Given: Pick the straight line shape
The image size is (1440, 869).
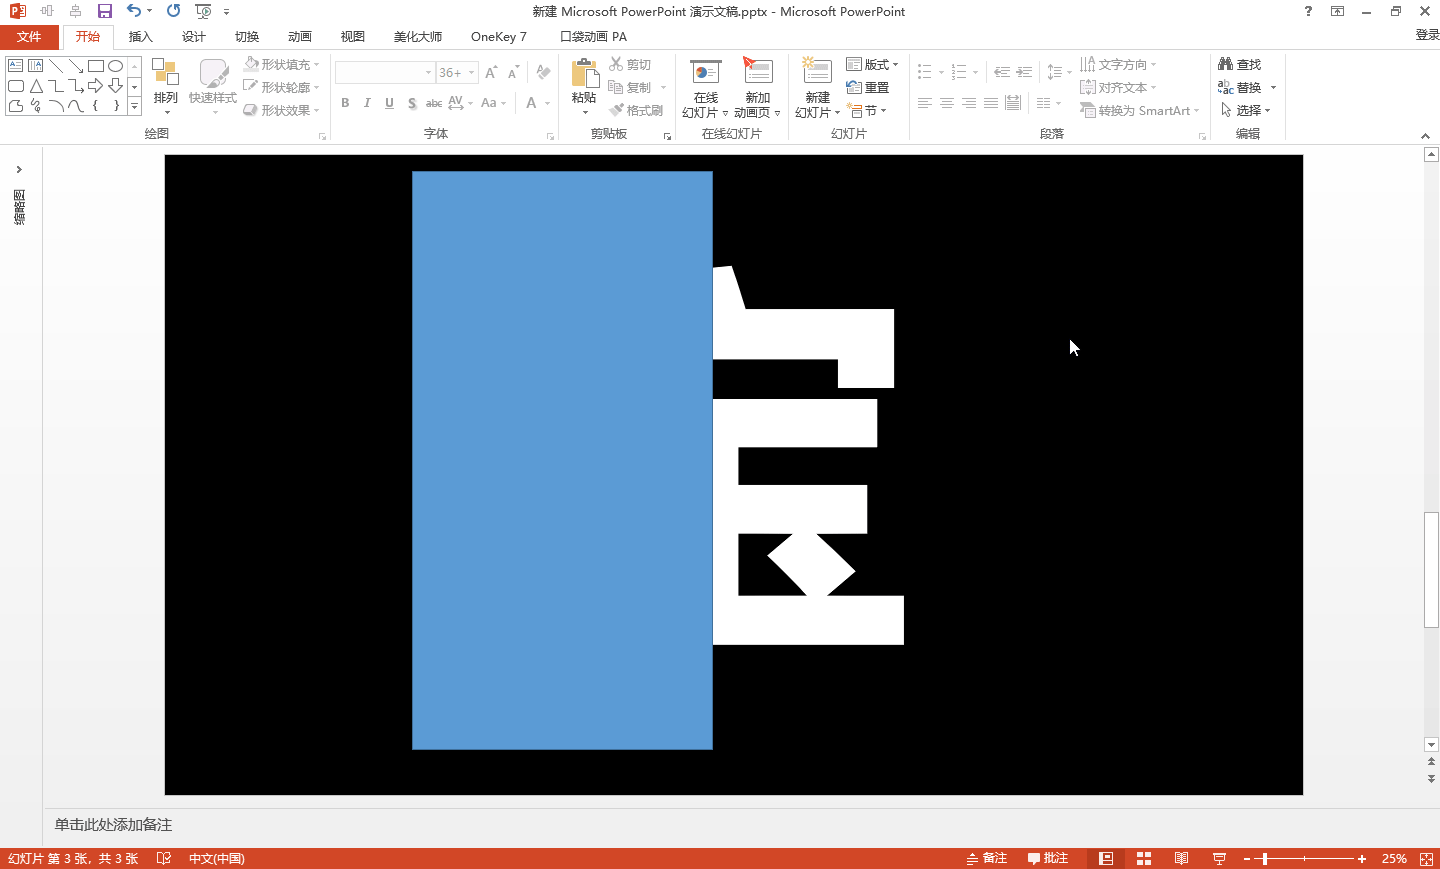Looking at the screenshot, I should pos(56,66).
